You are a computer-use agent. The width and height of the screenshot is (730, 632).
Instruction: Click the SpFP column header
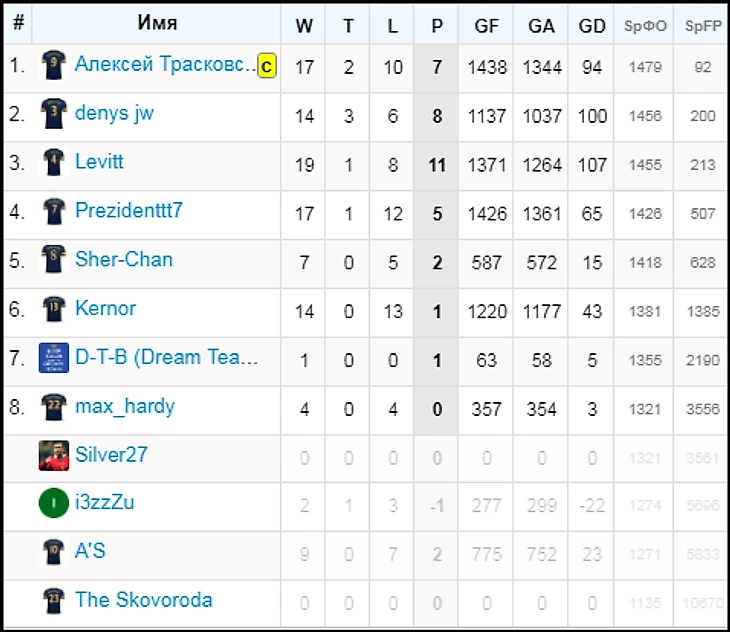click(702, 26)
